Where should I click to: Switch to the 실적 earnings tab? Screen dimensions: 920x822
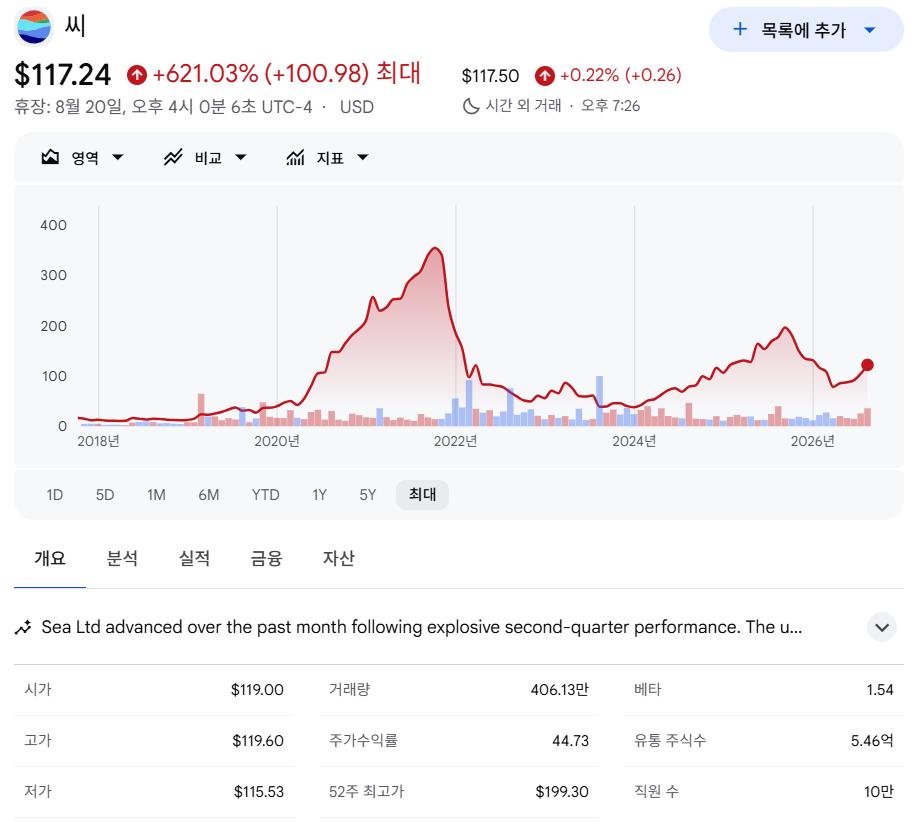[x=194, y=558]
